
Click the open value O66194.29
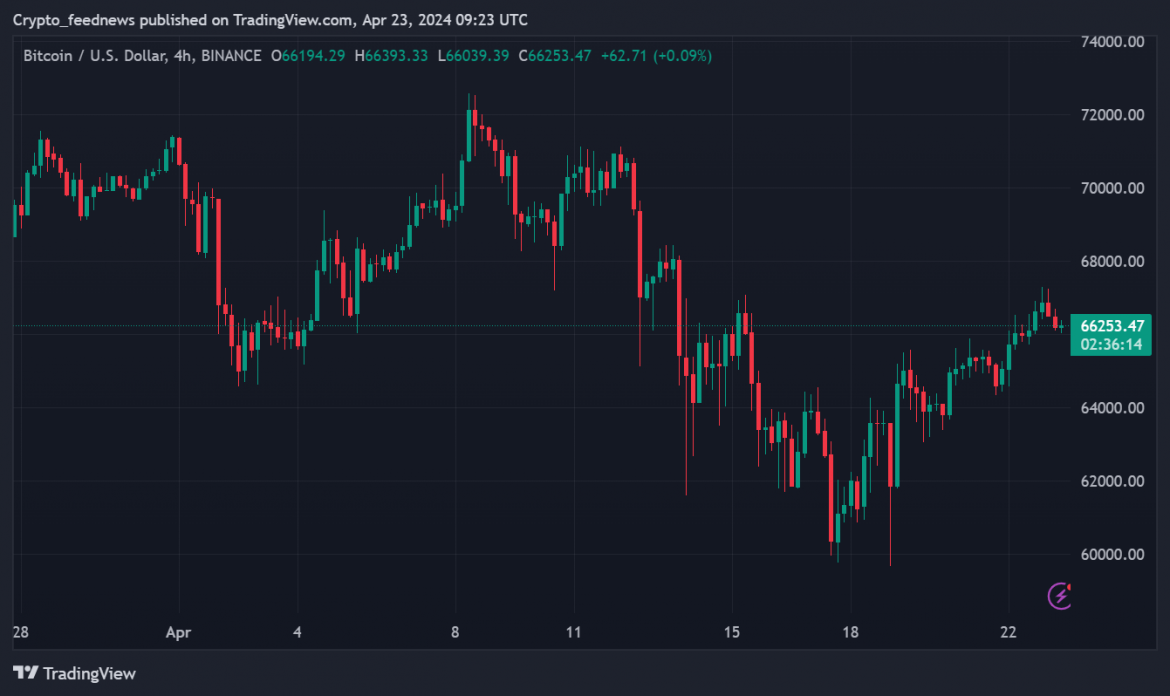point(308,56)
